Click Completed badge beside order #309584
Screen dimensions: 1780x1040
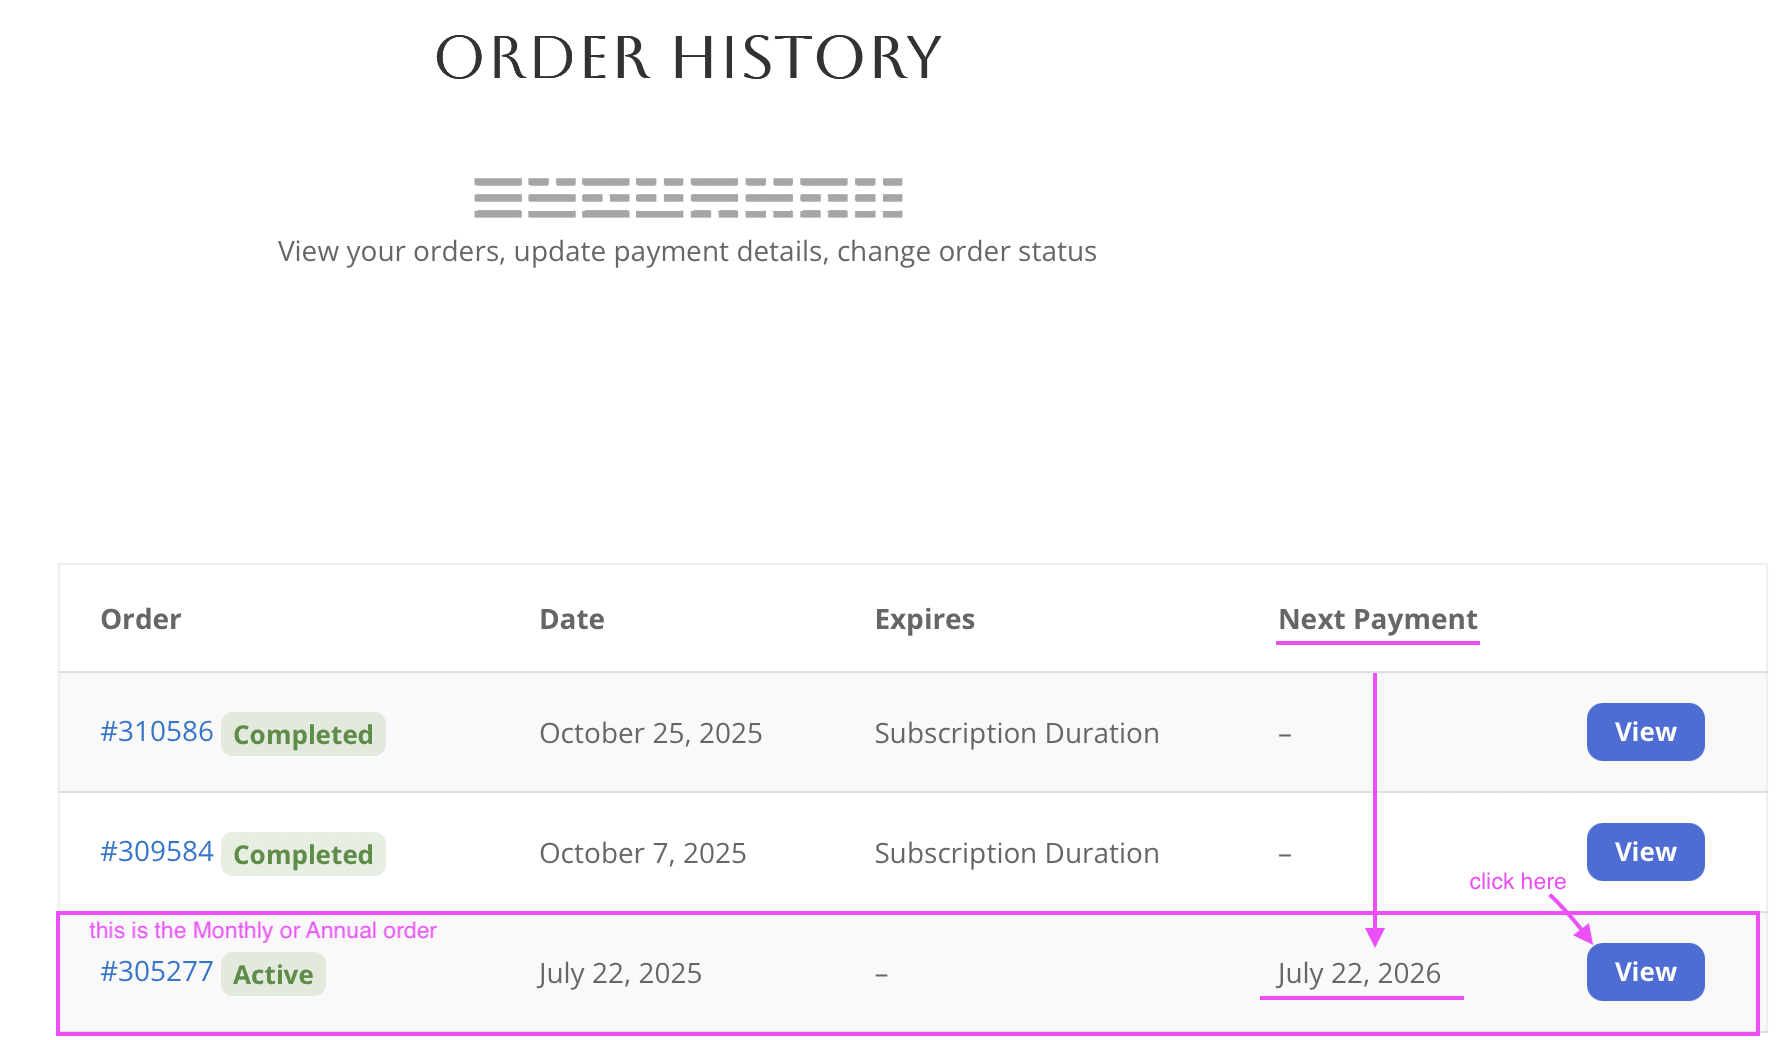[303, 855]
